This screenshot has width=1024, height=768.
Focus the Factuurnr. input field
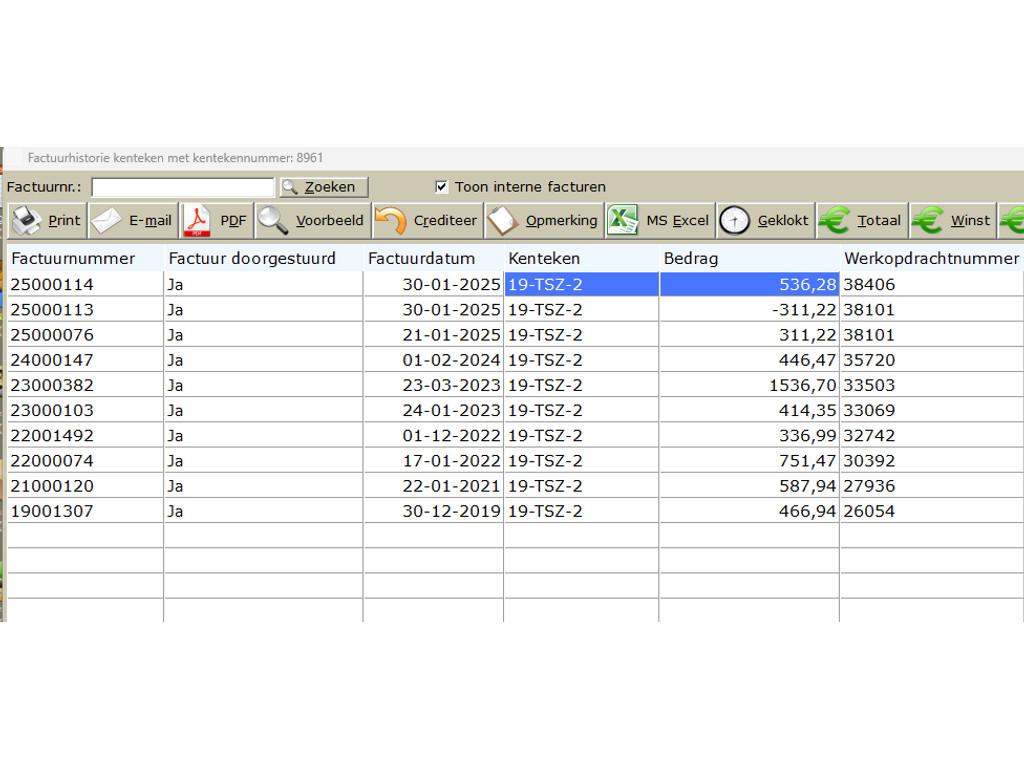[x=182, y=187]
